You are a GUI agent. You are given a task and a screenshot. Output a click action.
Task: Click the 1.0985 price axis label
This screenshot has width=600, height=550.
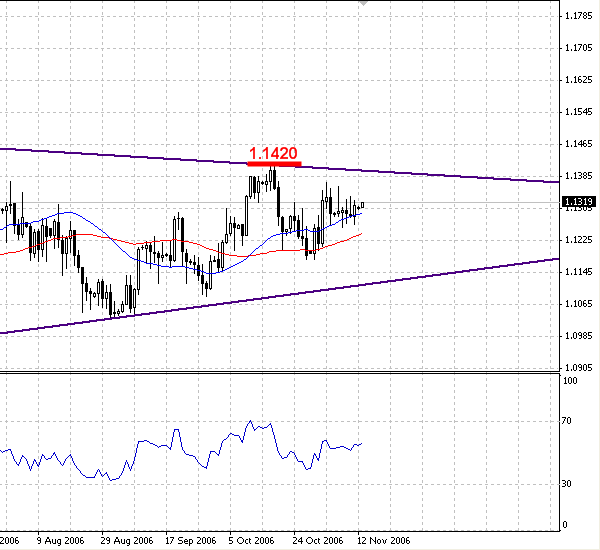tap(579, 336)
